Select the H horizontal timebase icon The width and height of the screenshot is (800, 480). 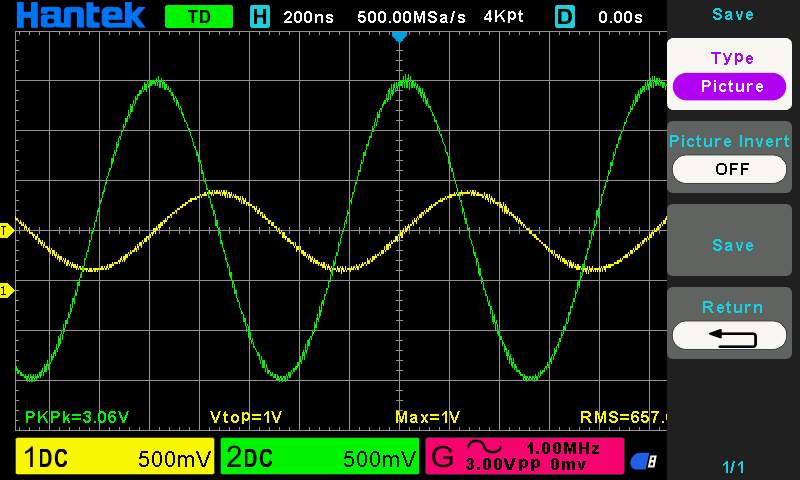tap(260, 17)
